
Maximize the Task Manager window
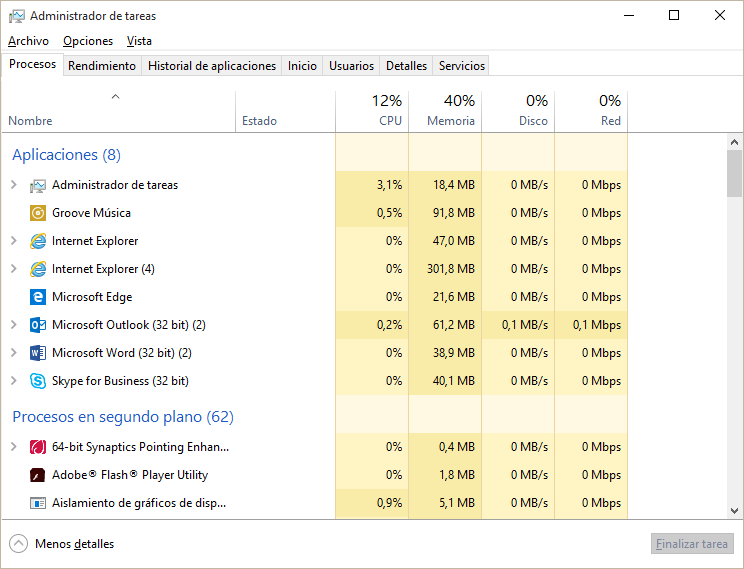[x=674, y=16]
